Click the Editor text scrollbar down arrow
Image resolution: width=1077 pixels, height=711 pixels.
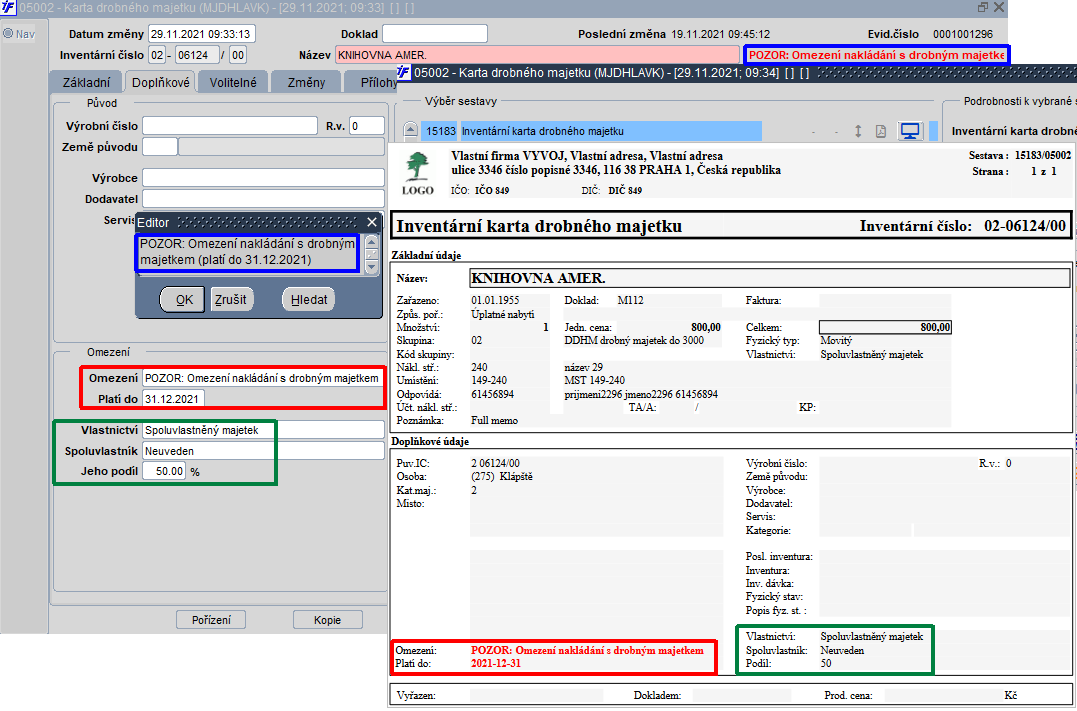click(x=371, y=267)
